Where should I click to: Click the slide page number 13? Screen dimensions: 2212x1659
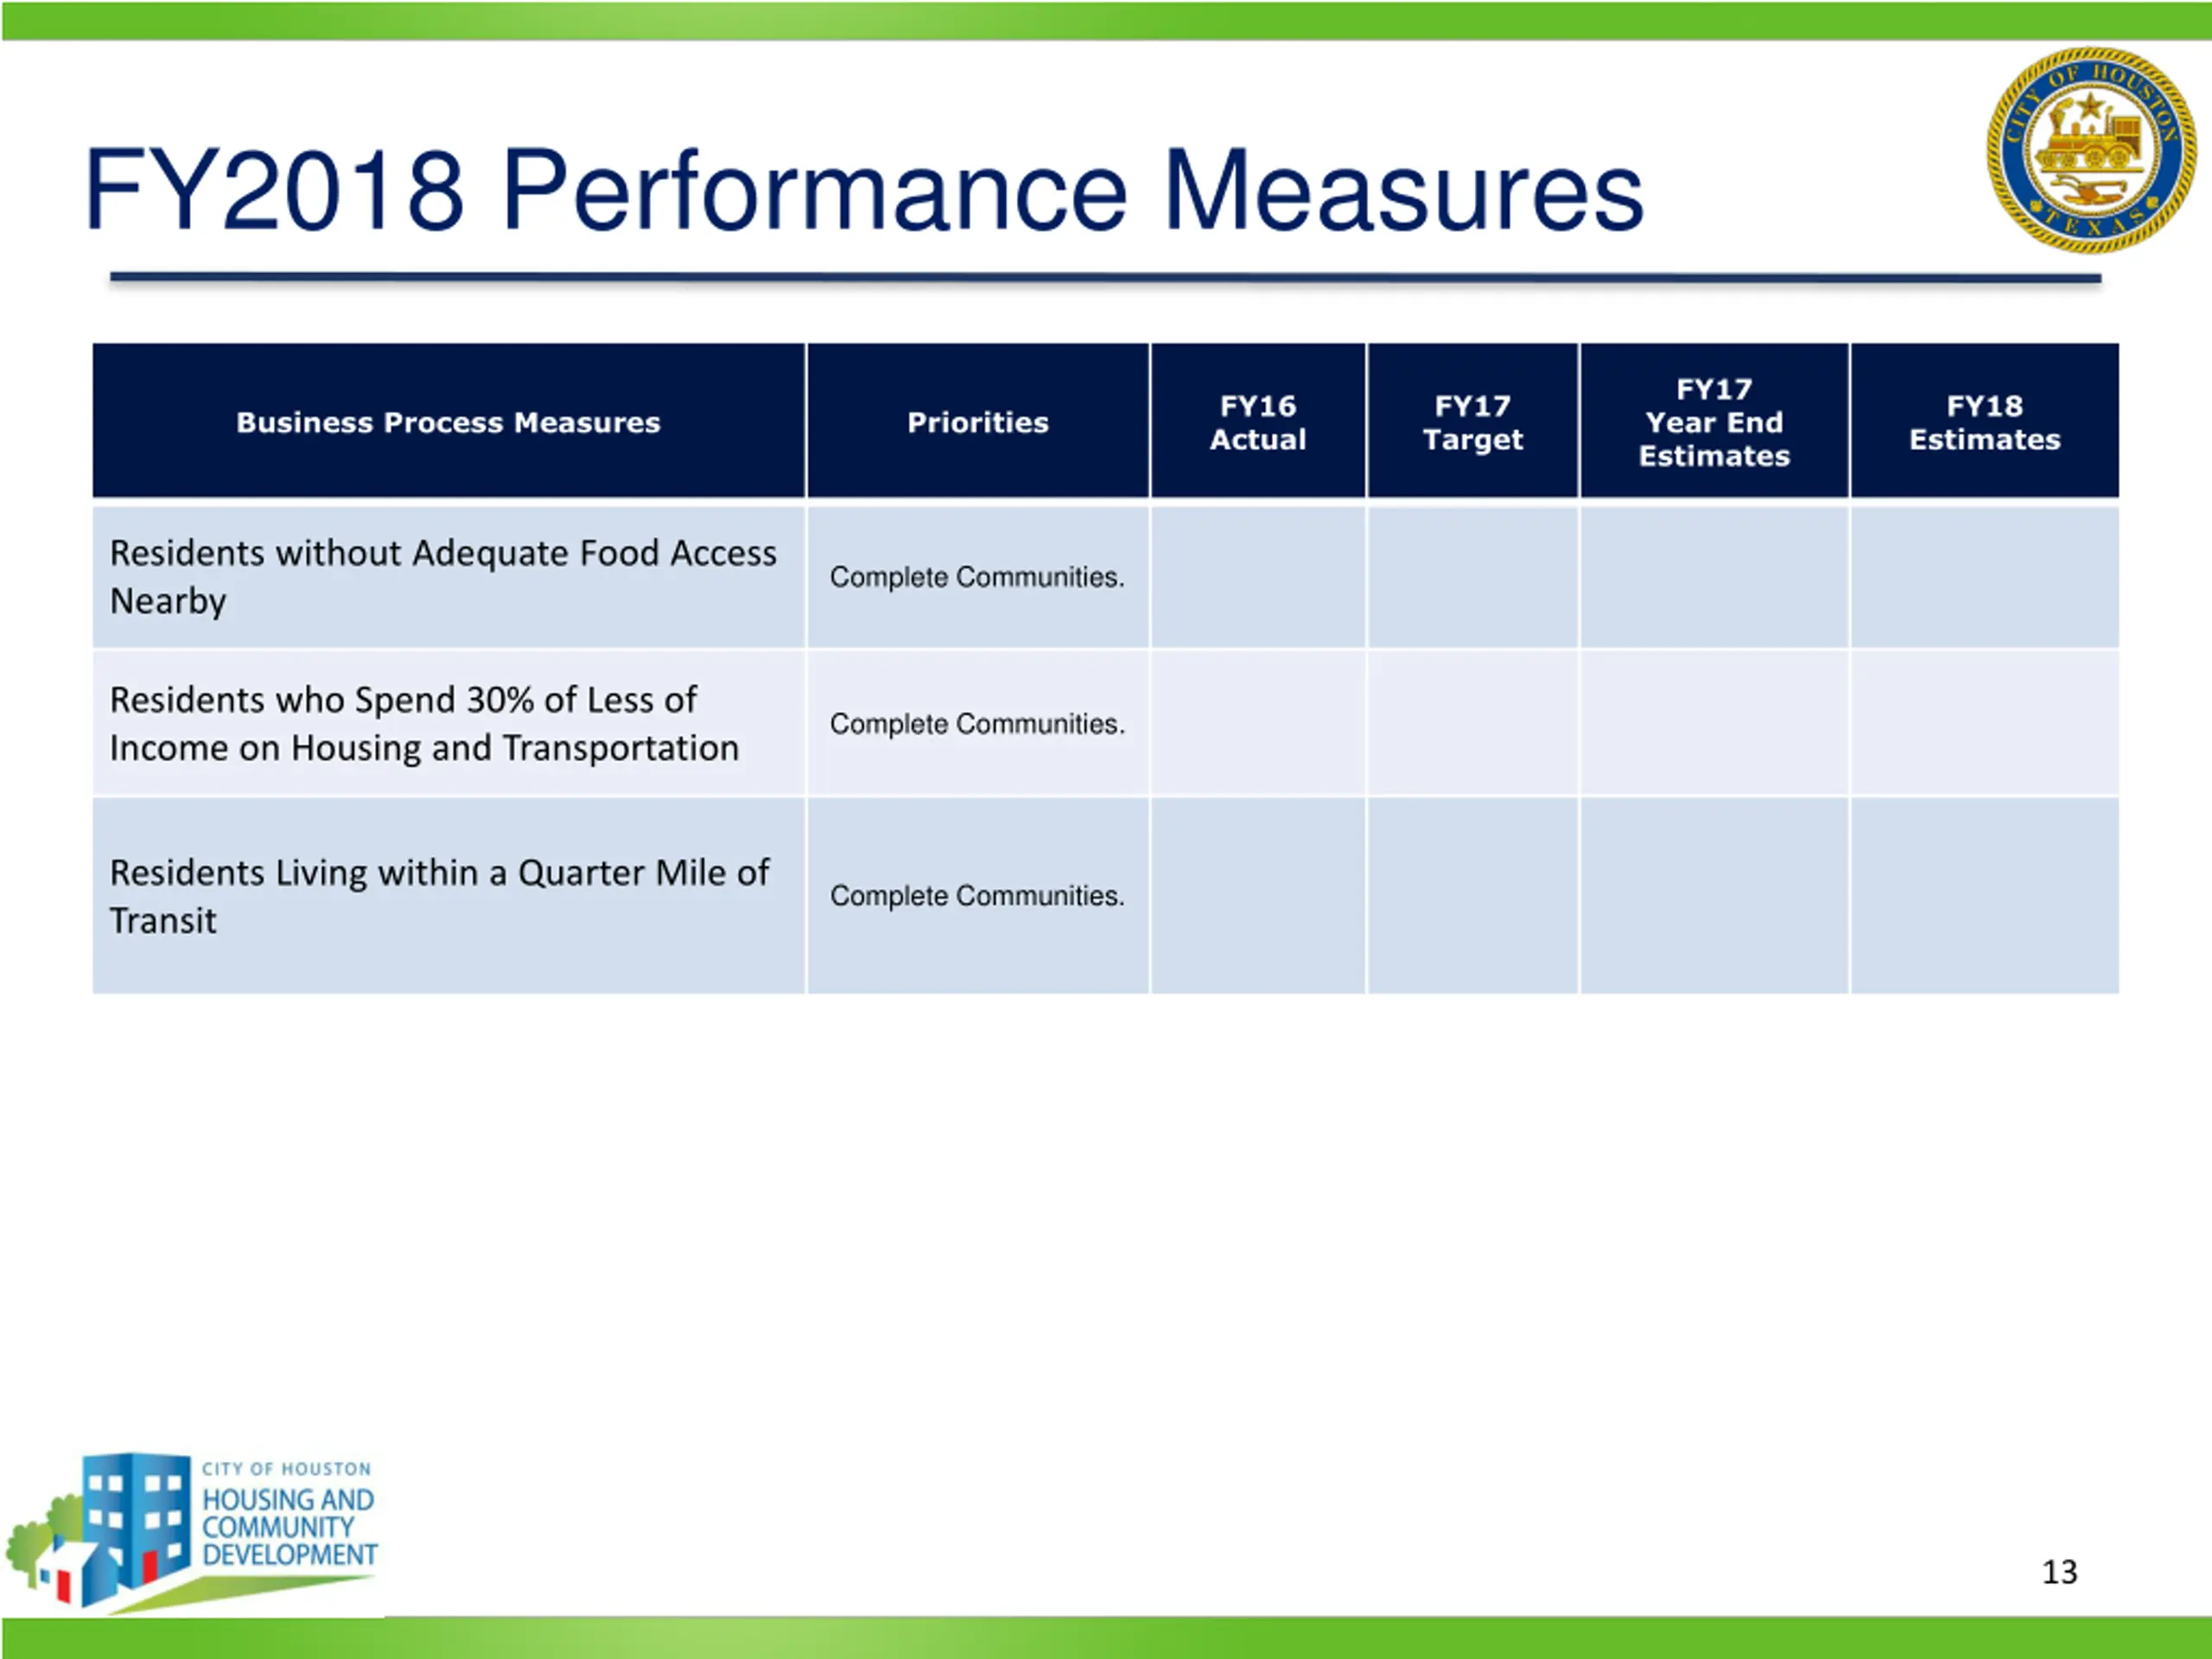tap(2059, 1572)
